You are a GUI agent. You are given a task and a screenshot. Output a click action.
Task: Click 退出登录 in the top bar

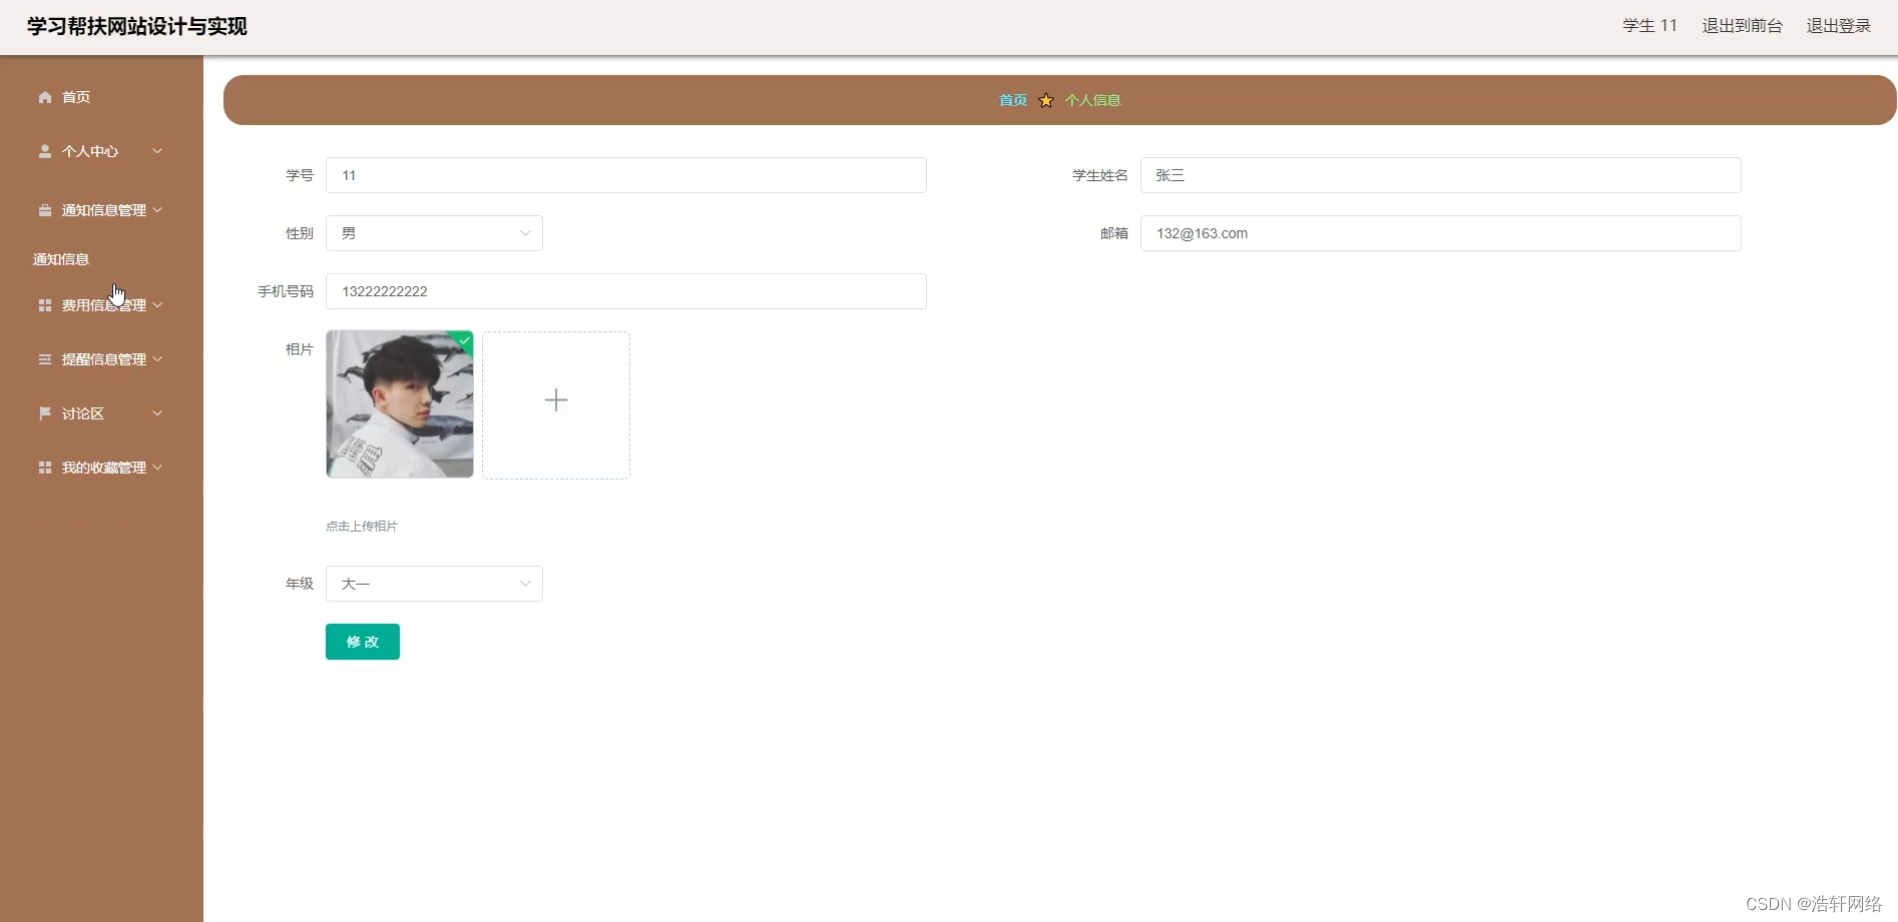pos(1838,26)
